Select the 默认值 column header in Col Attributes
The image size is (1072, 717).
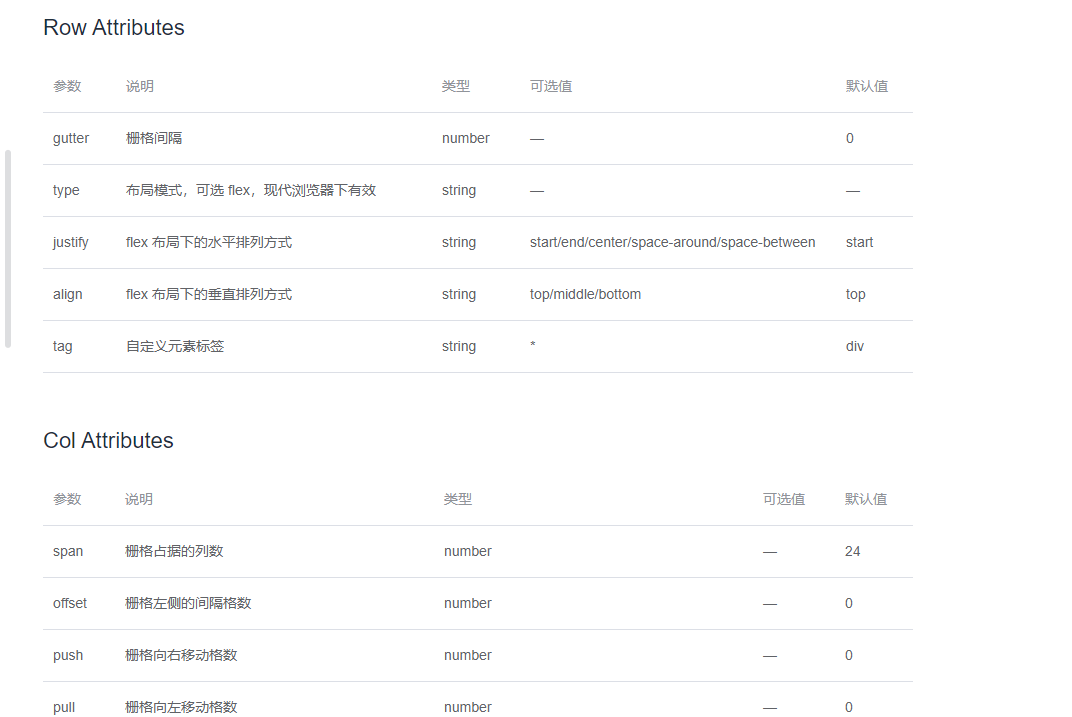867,499
